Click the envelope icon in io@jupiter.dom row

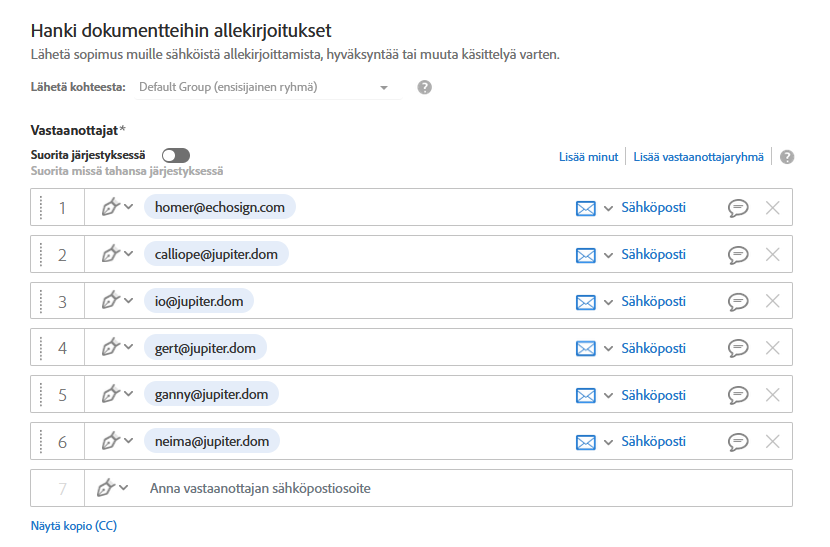click(x=586, y=302)
